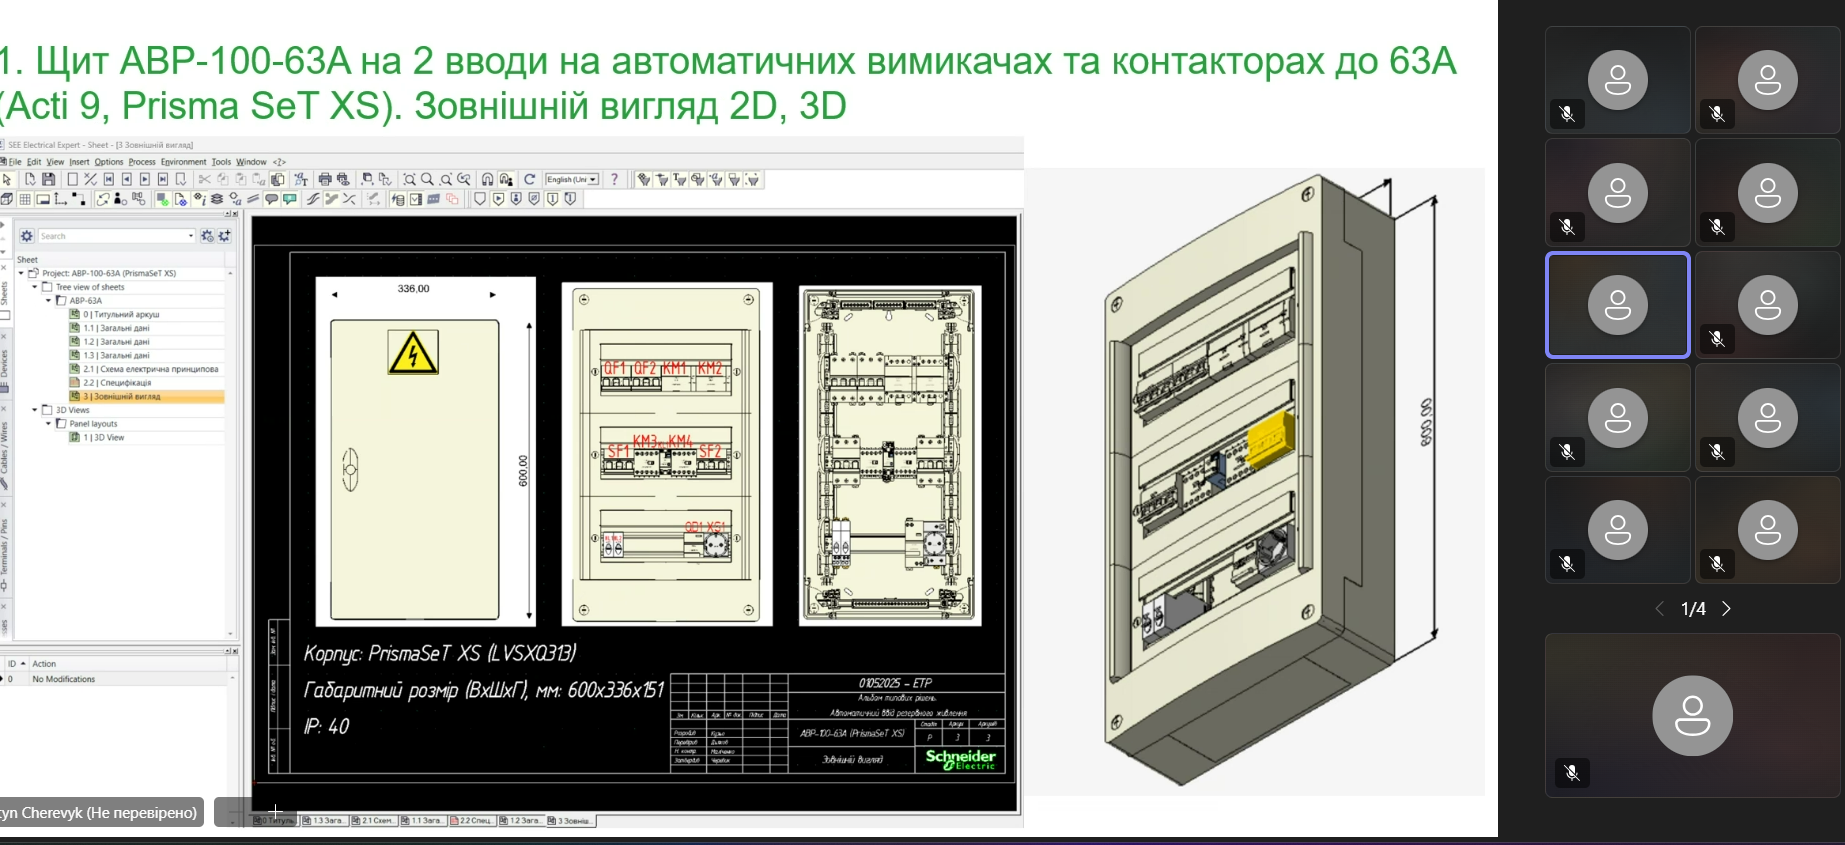1845x845 pixels.
Task: Click the gear settings icon beside Search
Action: click(x=27, y=236)
